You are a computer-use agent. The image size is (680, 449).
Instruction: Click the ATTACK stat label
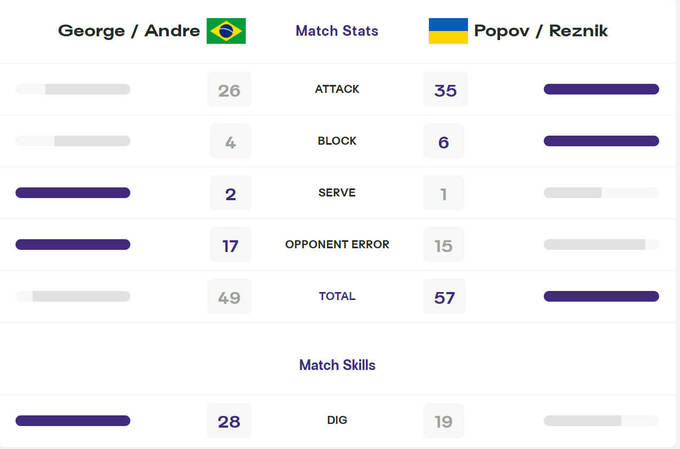[x=337, y=90]
